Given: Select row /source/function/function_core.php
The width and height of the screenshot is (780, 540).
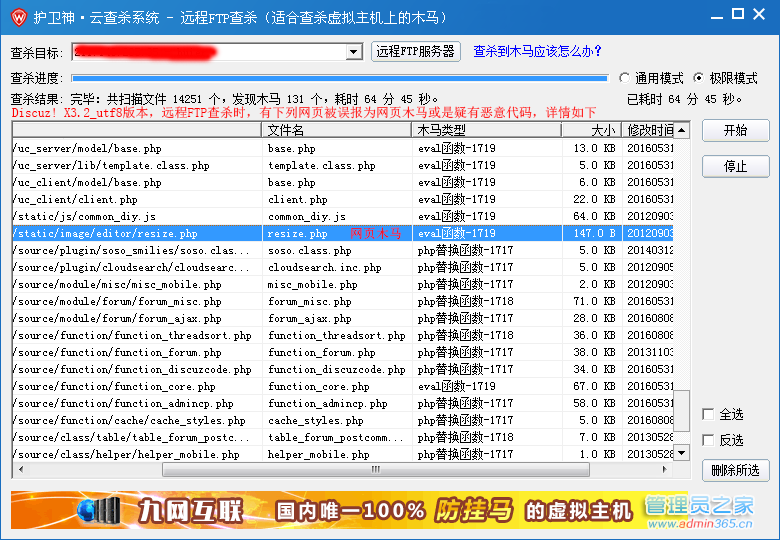Looking at the screenshot, I should pyautogui.click(x=343, y=386).
